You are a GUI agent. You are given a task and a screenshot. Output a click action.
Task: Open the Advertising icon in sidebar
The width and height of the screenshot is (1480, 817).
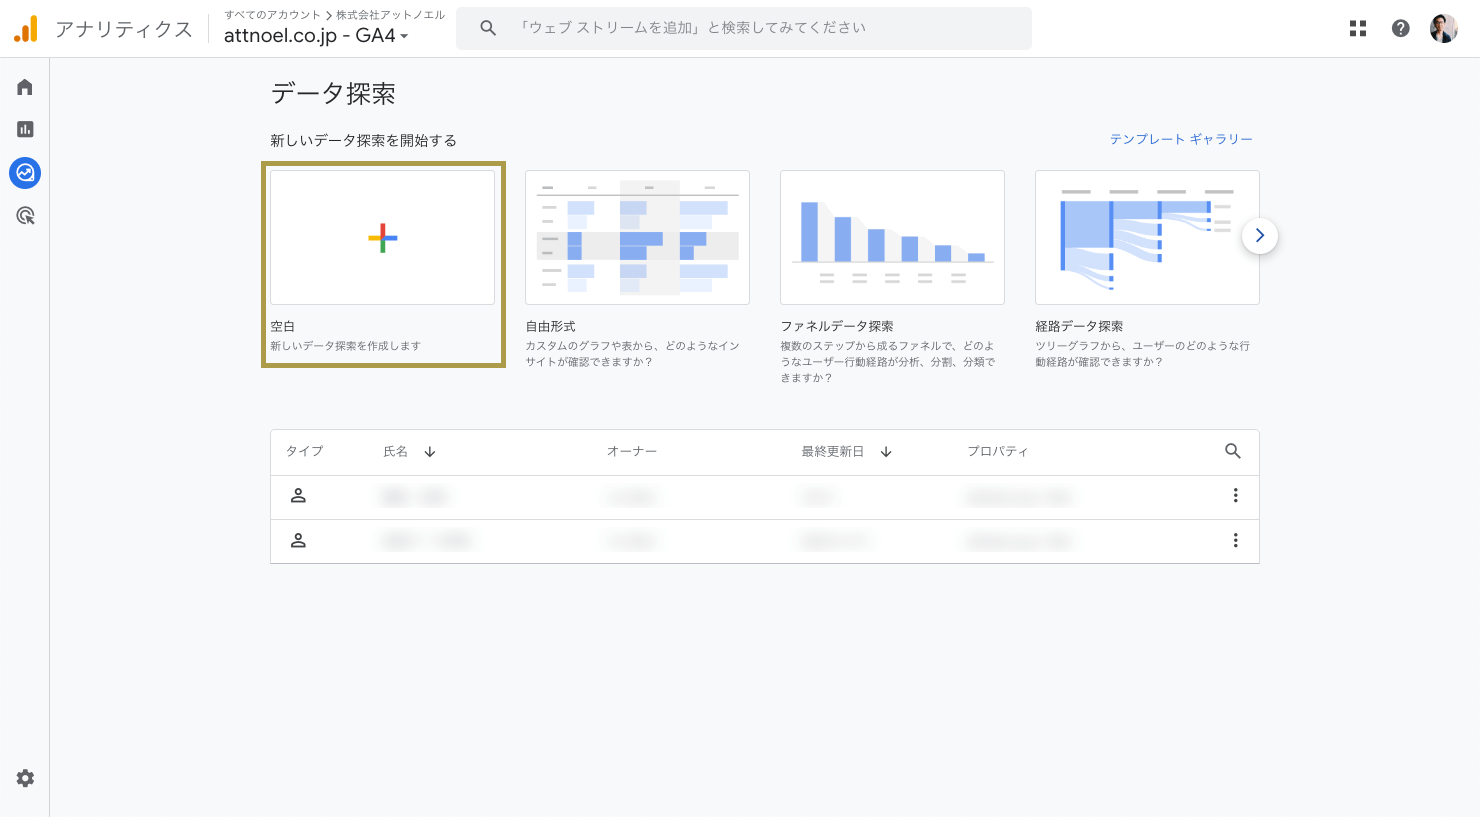pos(25,216)
